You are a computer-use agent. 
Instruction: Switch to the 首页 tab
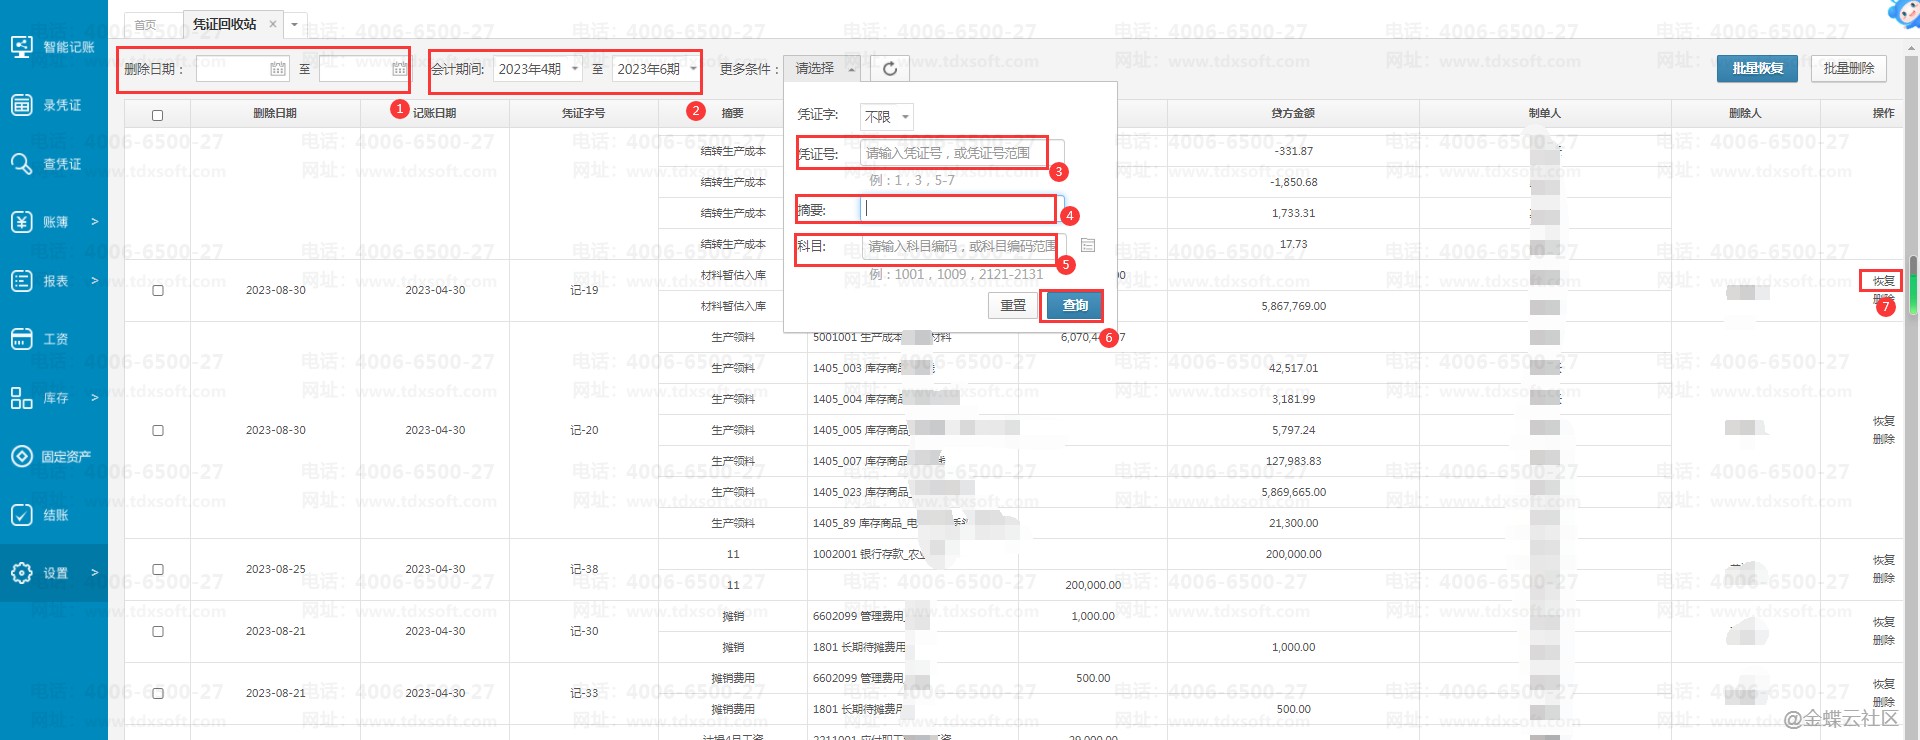tap(146, 25)
